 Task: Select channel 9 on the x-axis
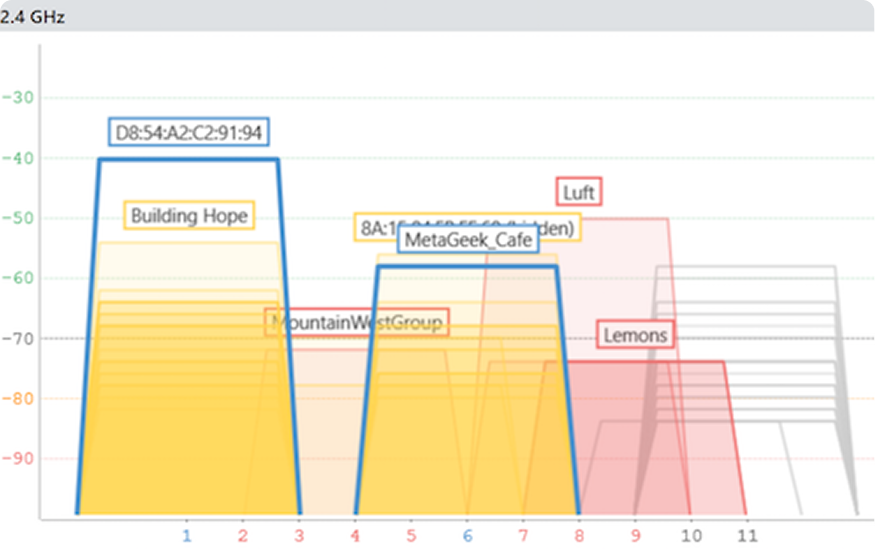[x=635, y=535]
